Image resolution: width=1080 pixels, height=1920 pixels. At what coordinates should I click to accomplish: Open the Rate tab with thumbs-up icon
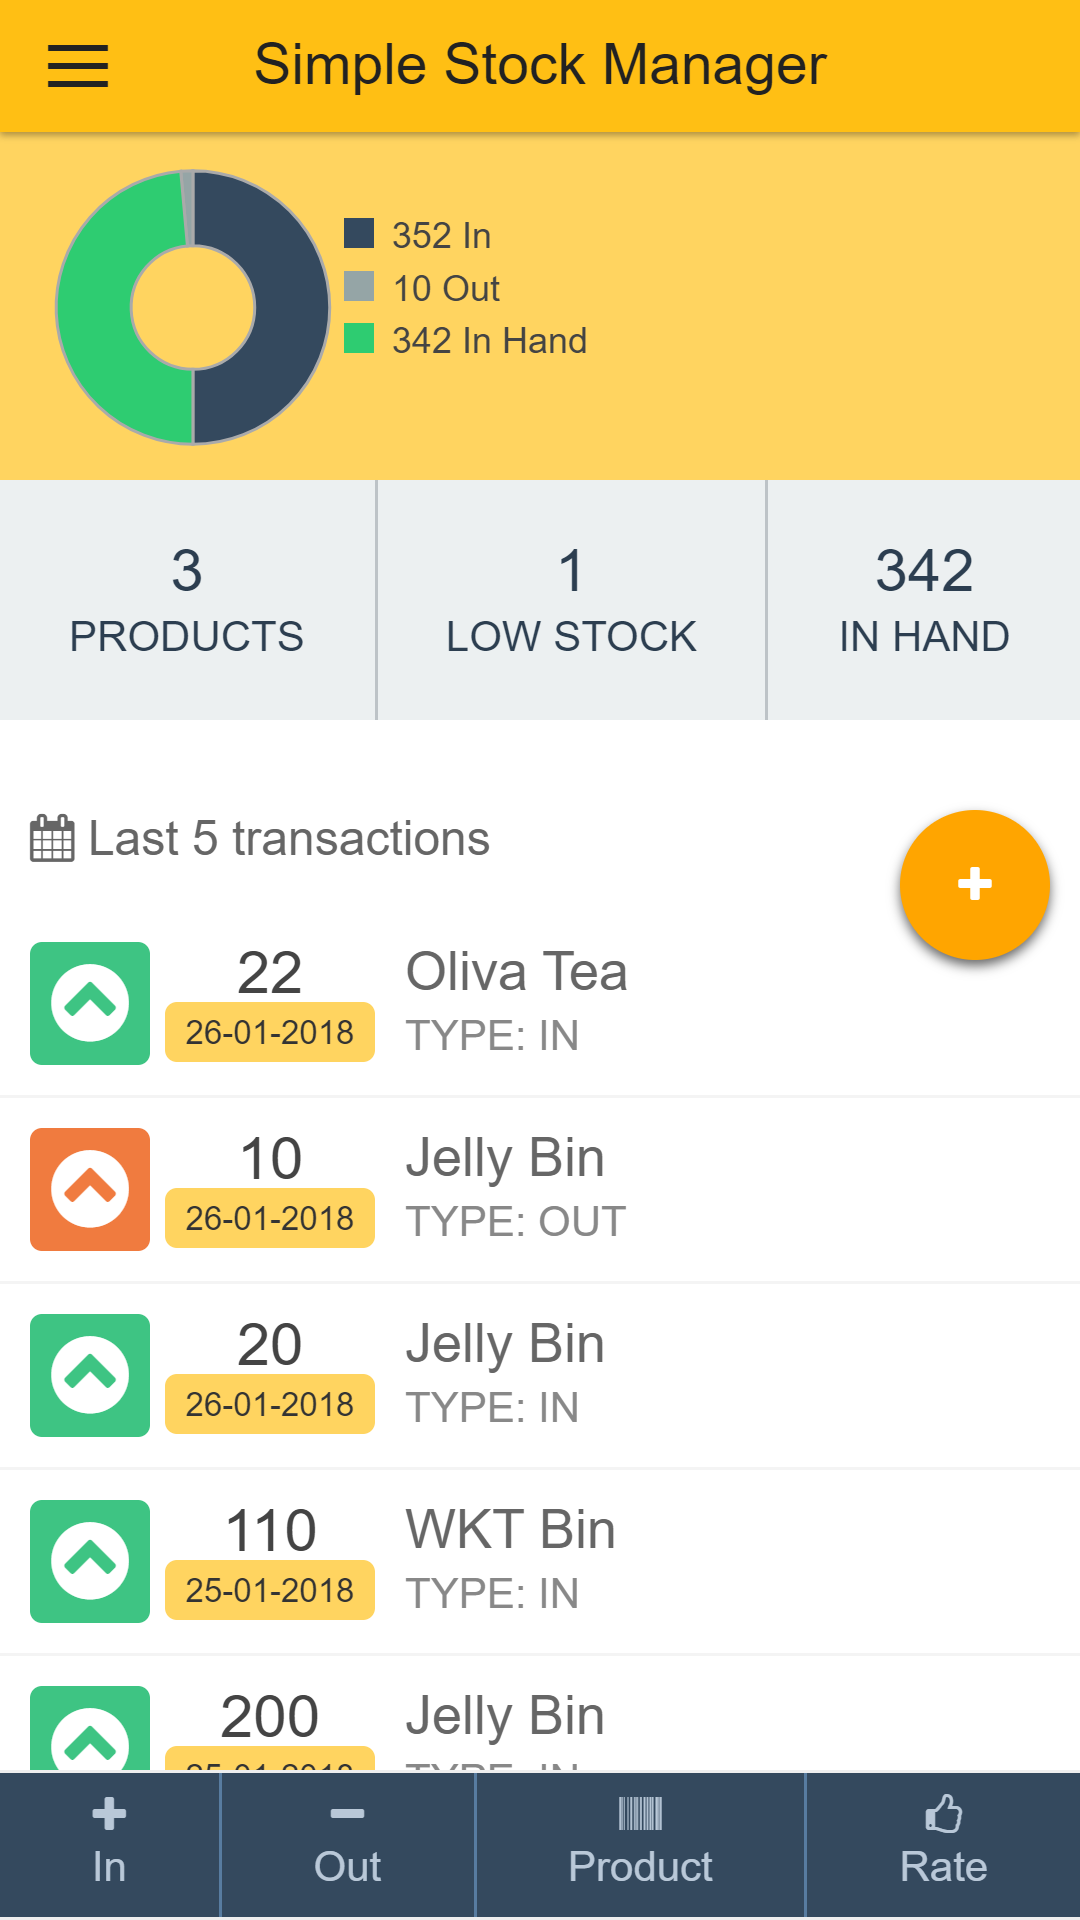(943, 1845)
